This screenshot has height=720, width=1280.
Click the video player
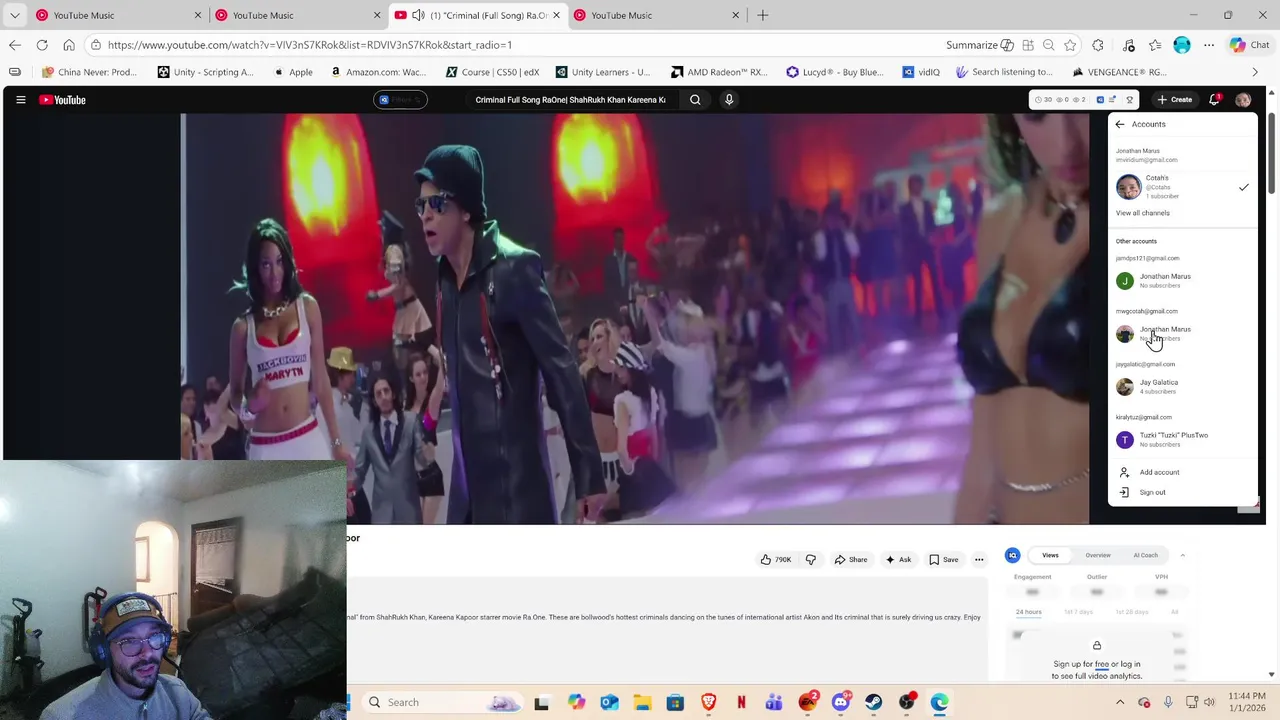pos(634,318)
